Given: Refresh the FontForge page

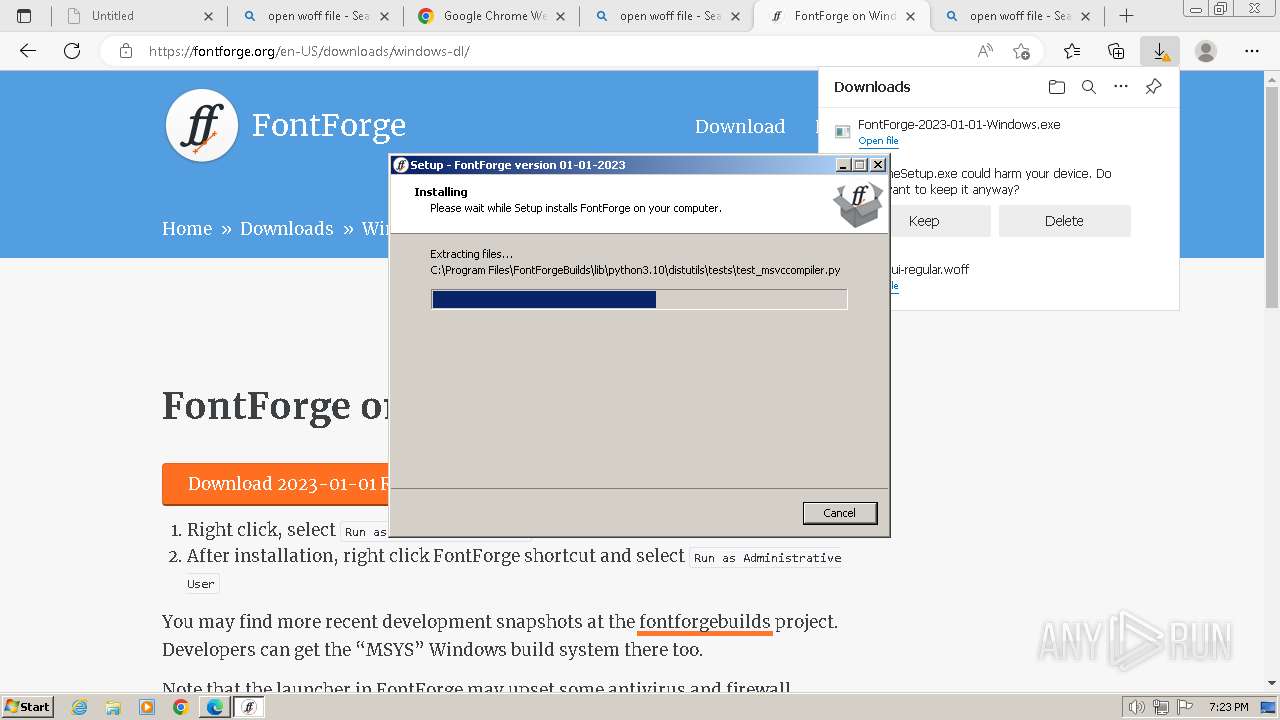Looking at the screenshot, I should (x=72, y=51).
